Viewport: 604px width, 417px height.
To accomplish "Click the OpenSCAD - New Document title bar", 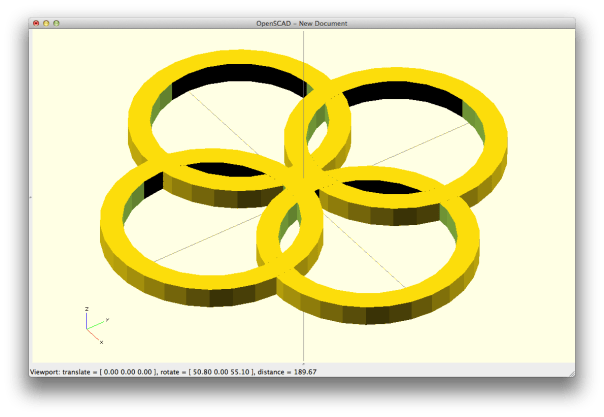I will pos(302,21).
